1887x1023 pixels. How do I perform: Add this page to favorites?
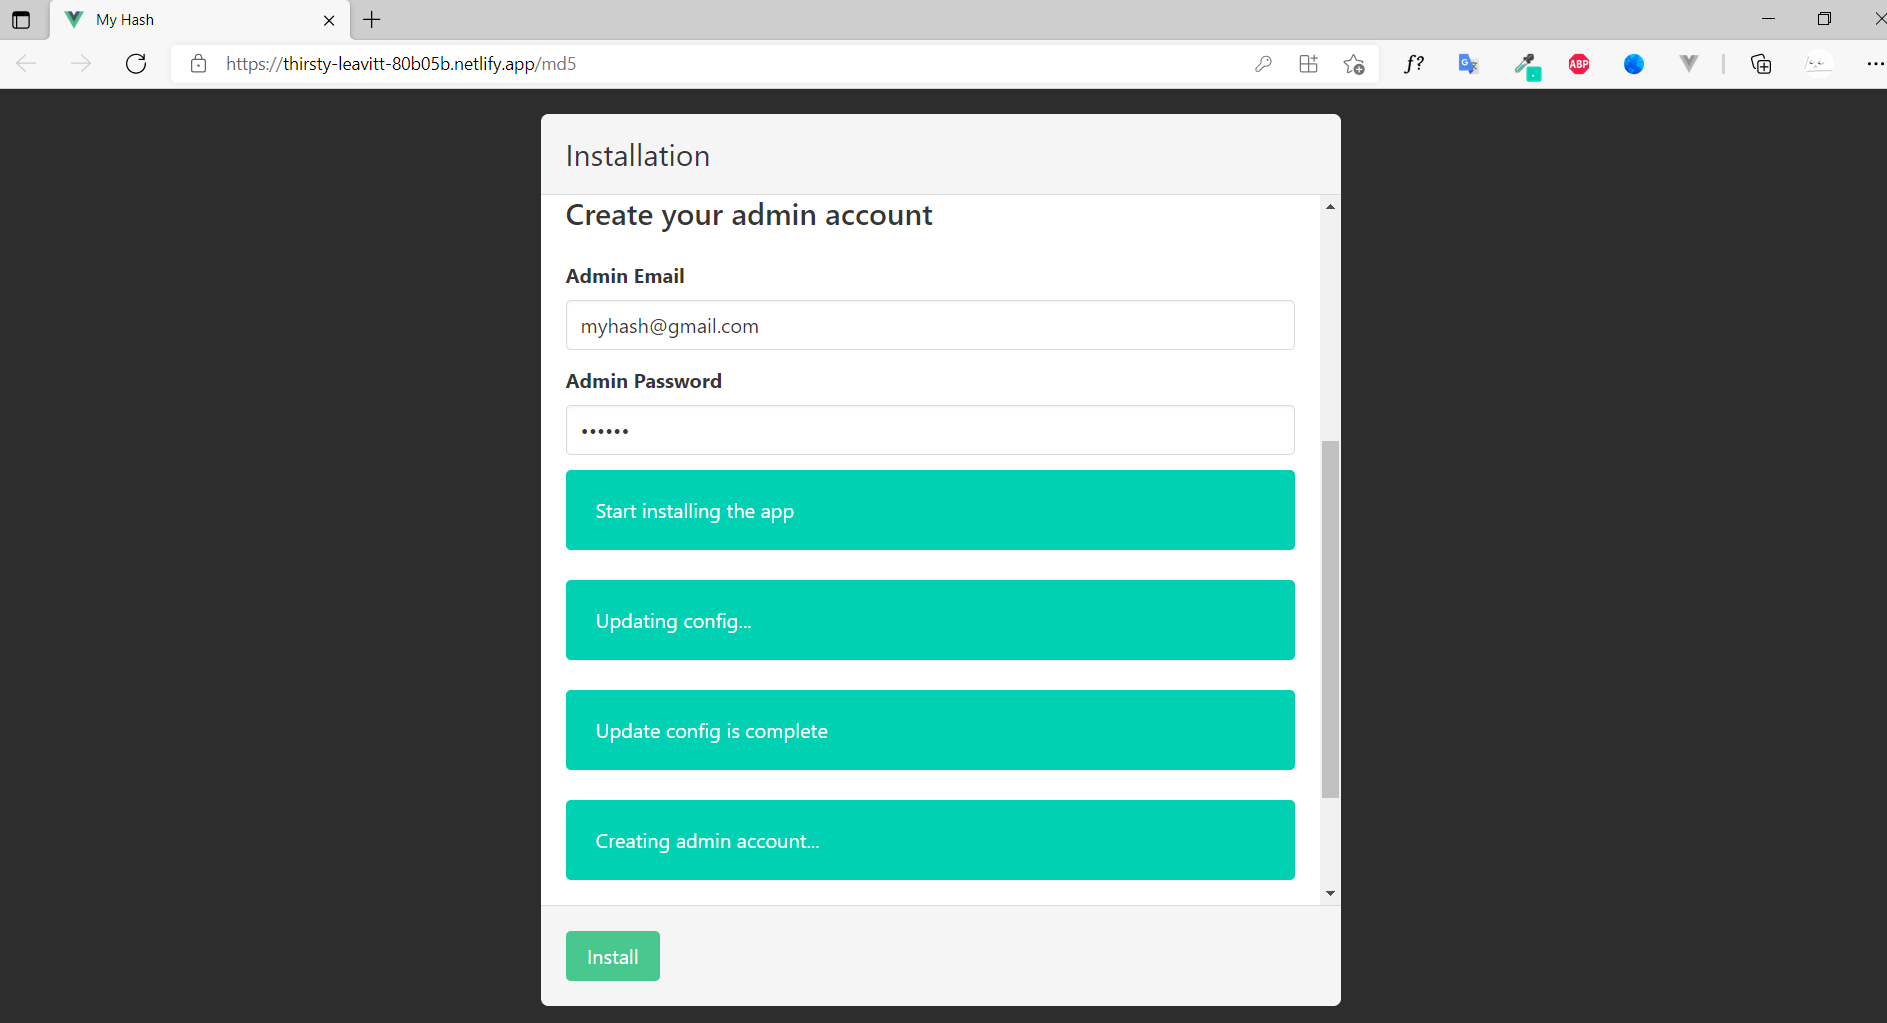[x=1354, y=64]
